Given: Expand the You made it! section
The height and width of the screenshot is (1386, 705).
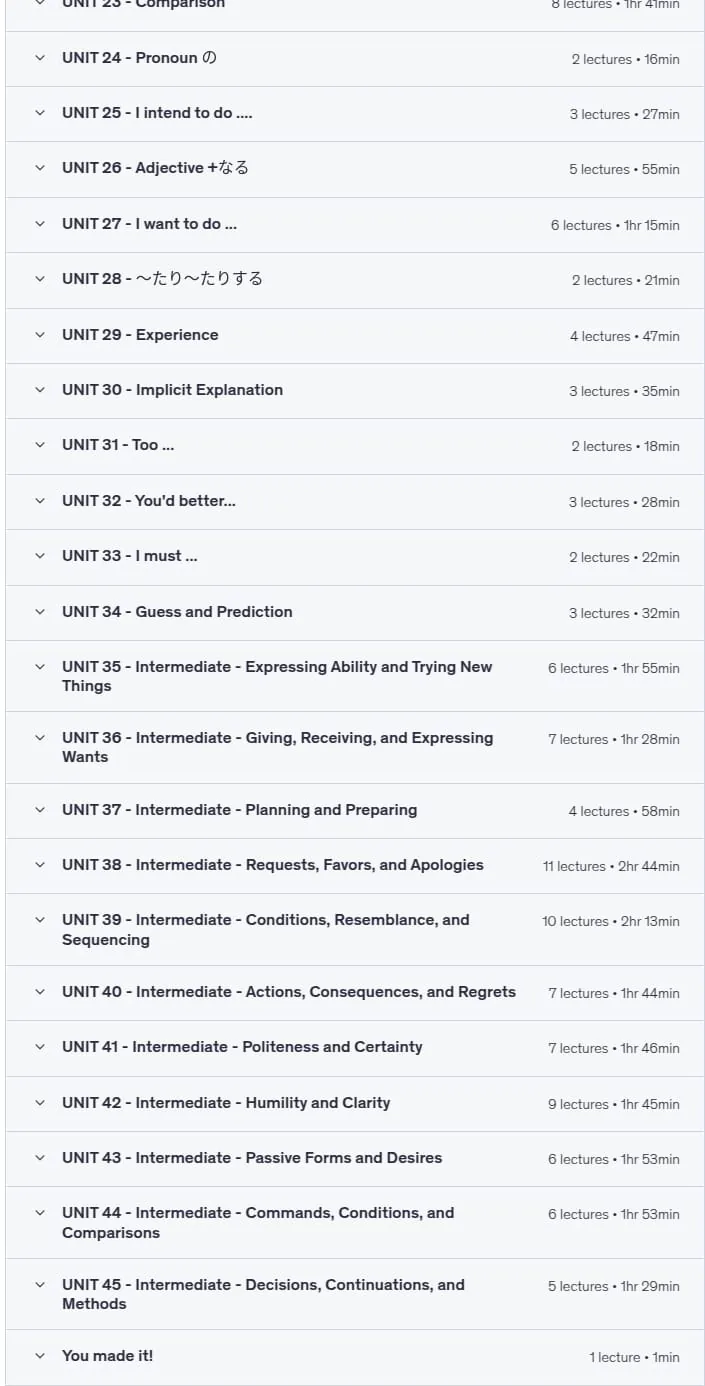Looking at the screenshot, I should pyautogui.click(x=355, y=1357).
